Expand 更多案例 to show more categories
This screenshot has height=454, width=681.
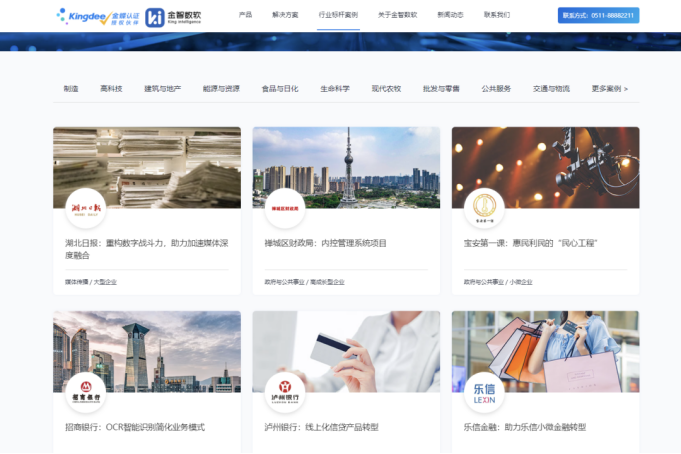pos(609,89)
